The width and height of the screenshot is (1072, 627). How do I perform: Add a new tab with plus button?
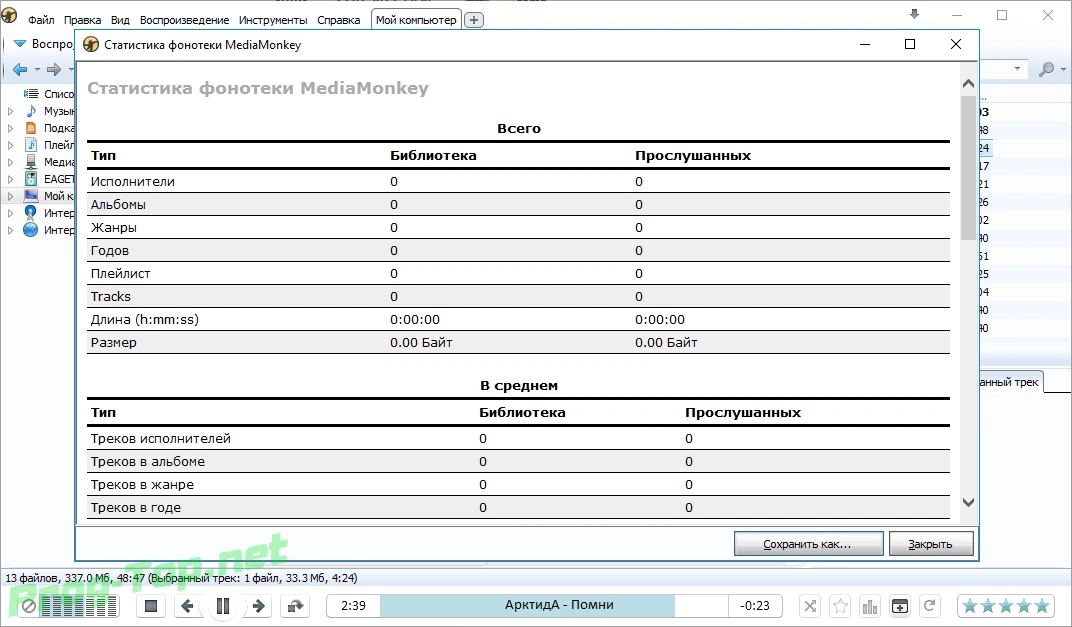[x=474, y=20]
